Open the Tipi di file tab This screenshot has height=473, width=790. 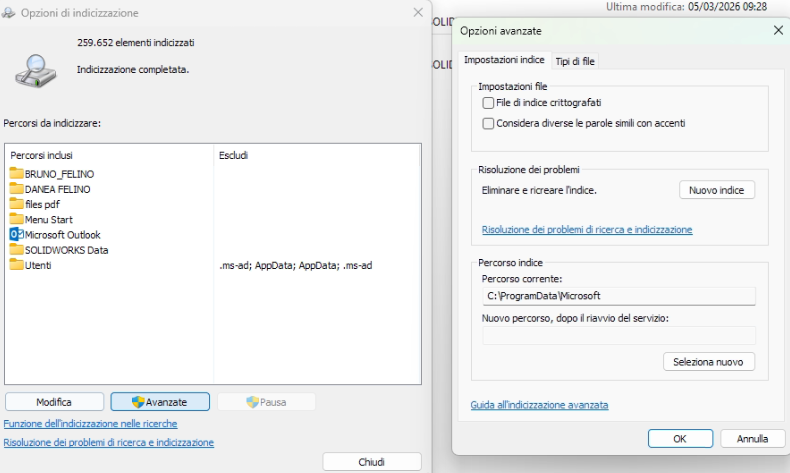click(x=575, y=61)
